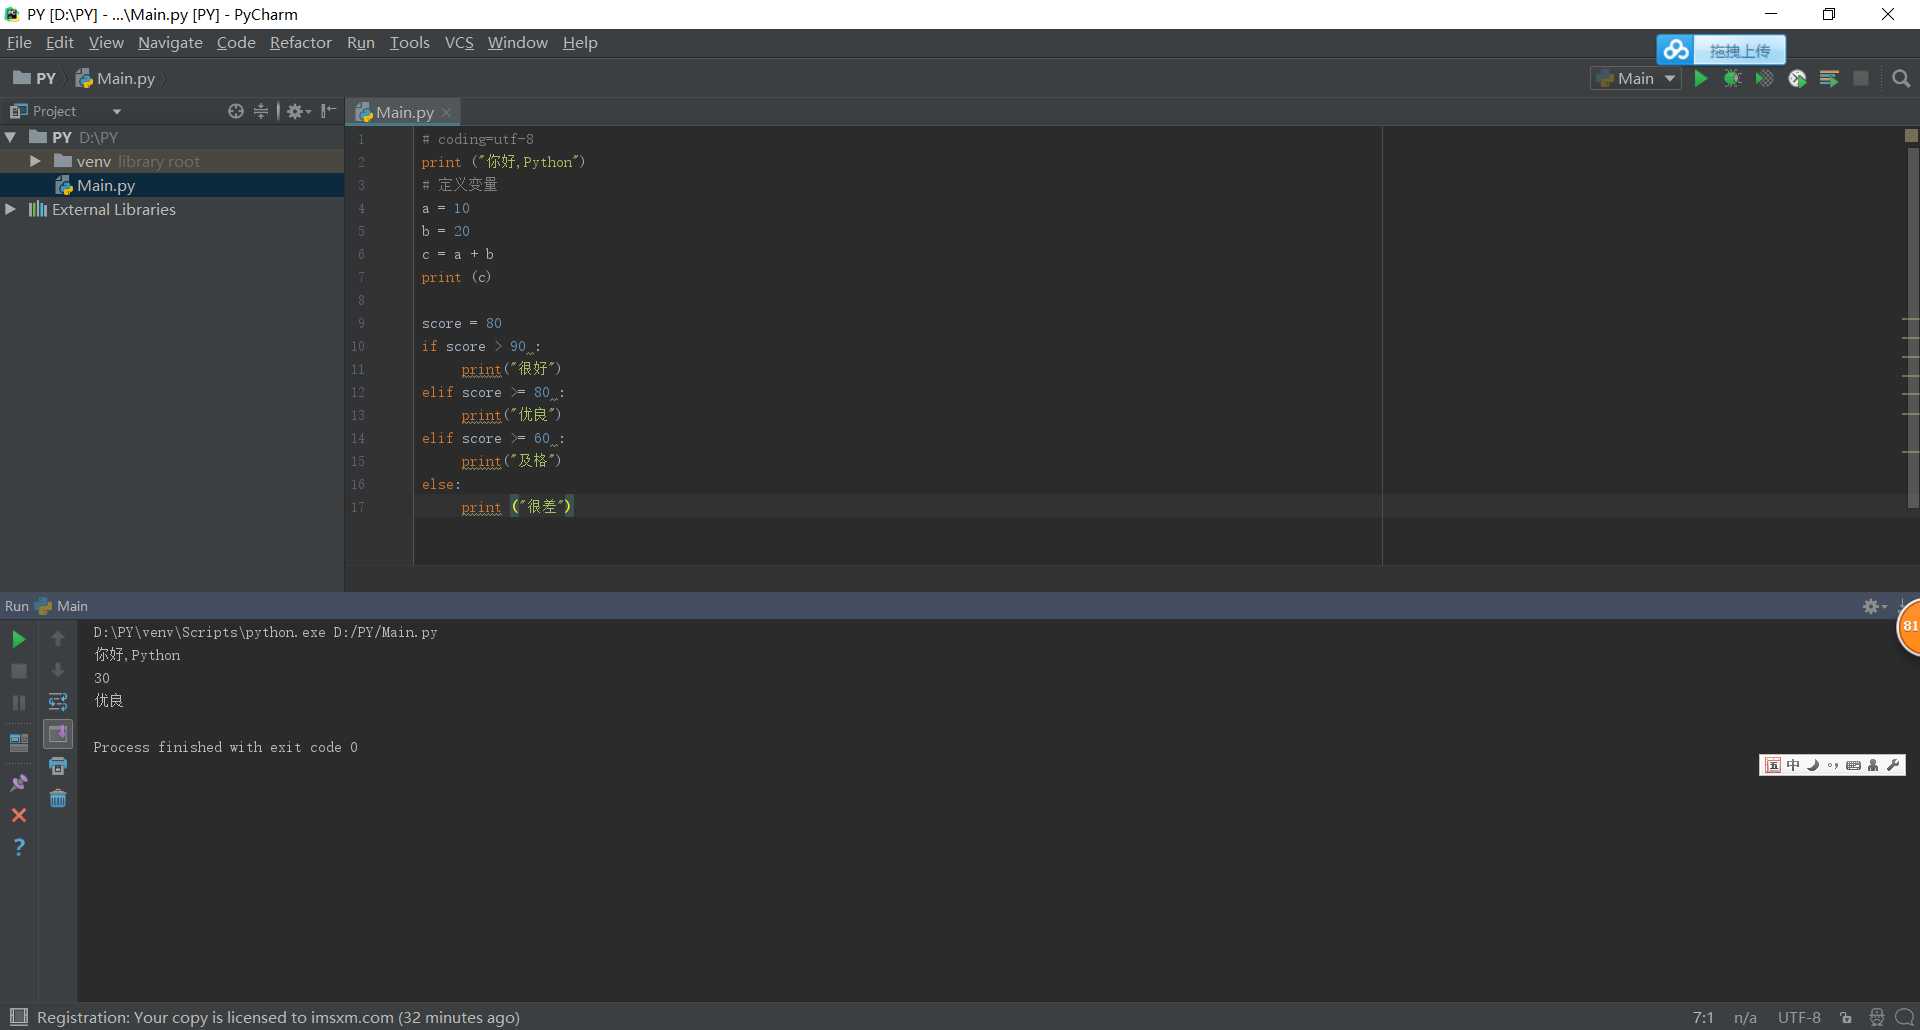
Task: Click orange floating 81 badge
Action: click(x=1909, y=627)
